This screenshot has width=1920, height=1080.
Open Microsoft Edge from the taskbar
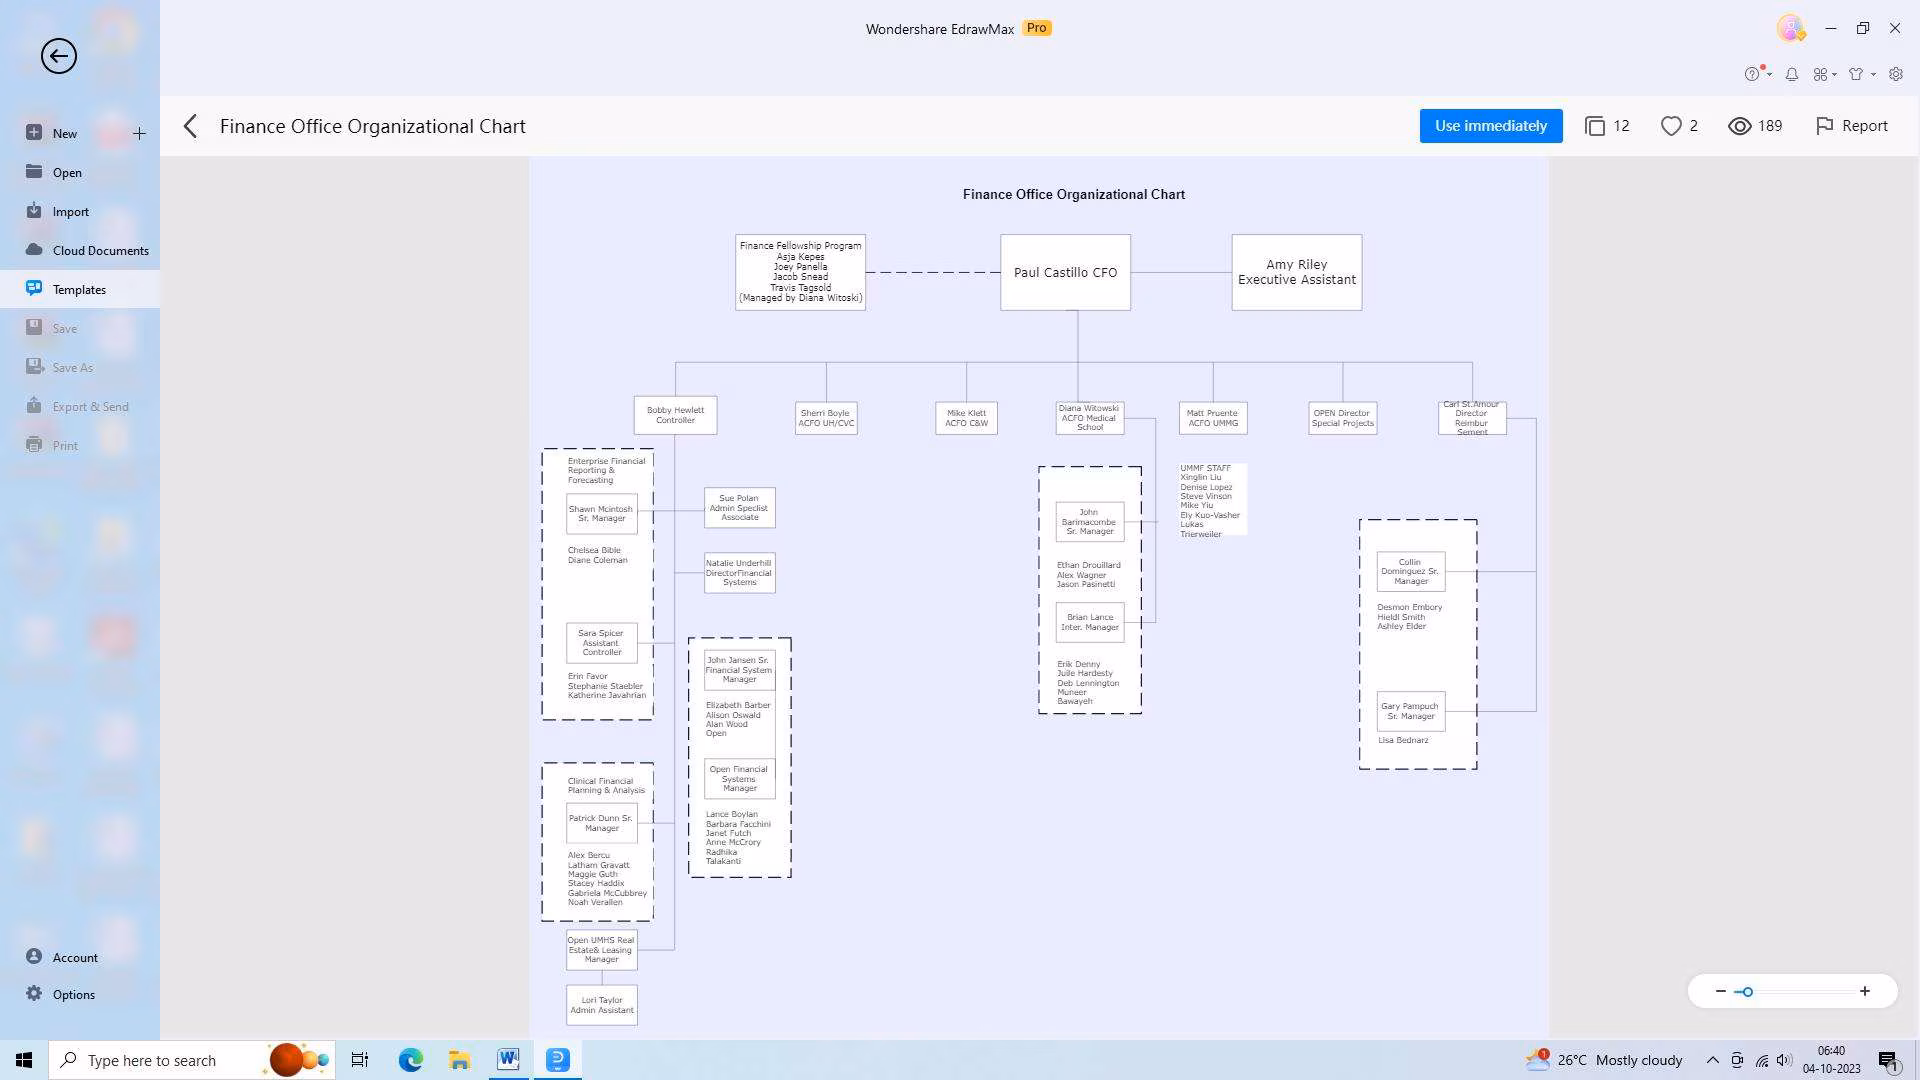410,1060
